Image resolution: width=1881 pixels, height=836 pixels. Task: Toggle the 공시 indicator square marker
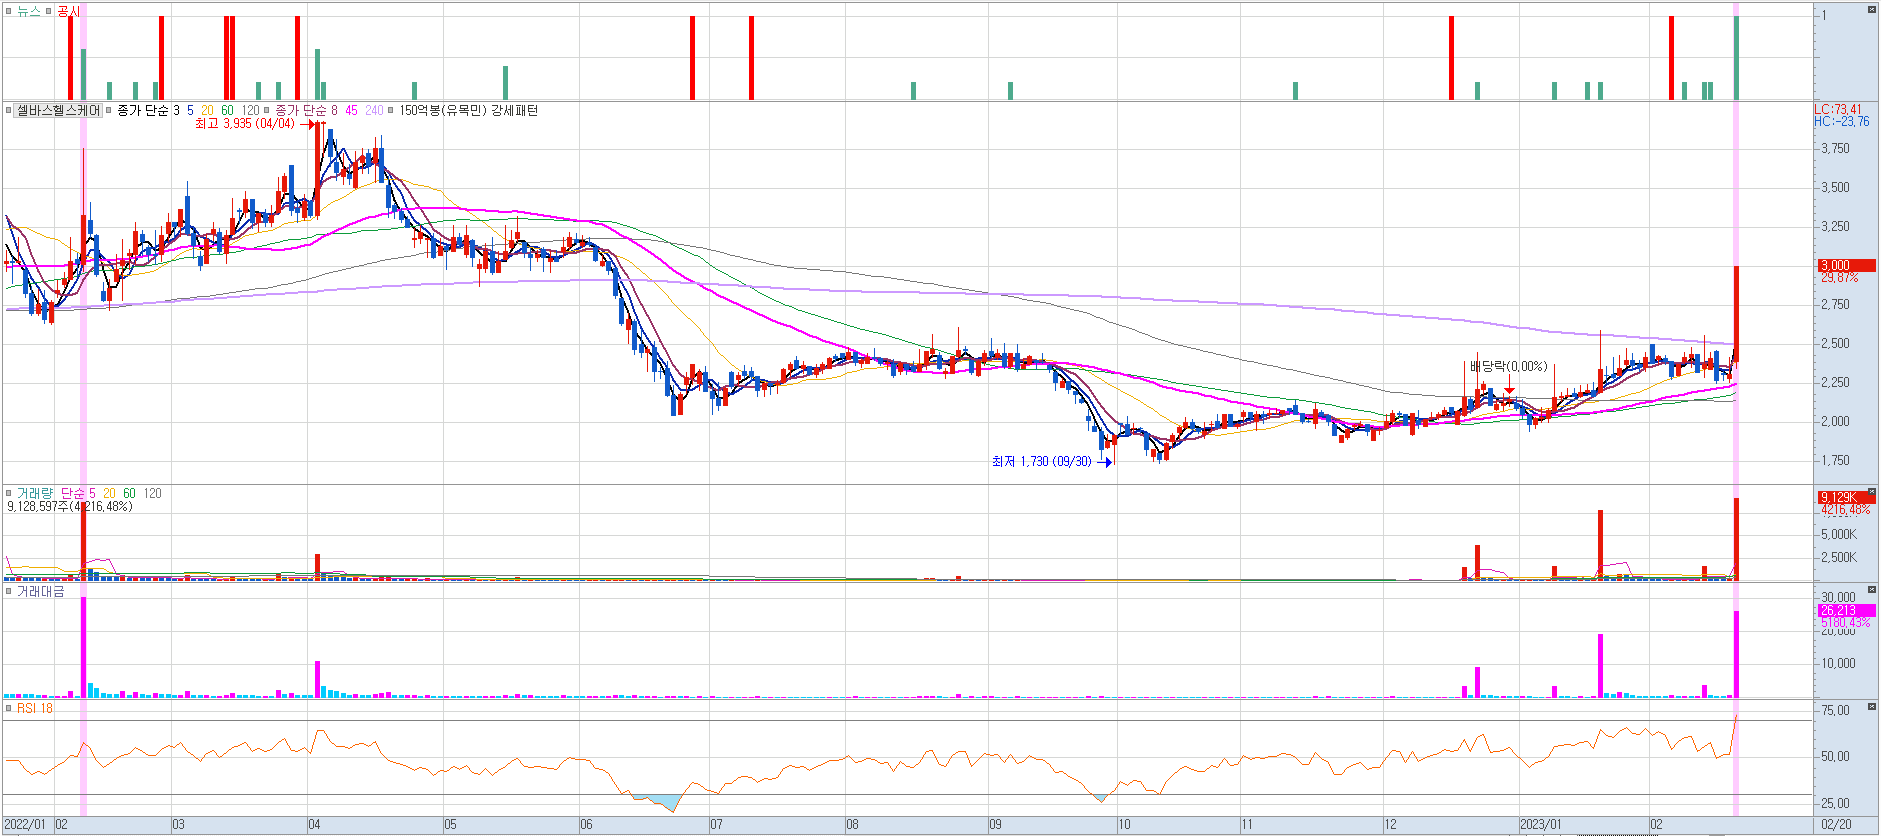coord(48,11)
